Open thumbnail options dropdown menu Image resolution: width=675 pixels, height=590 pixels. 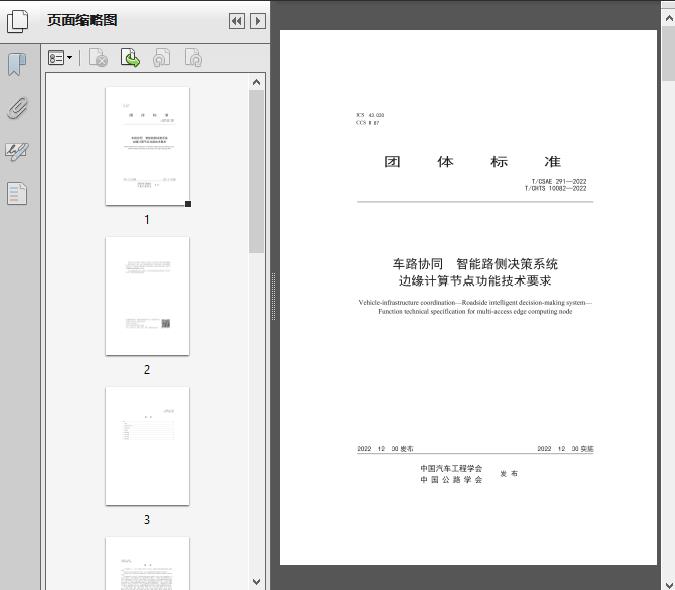[60, 58]
